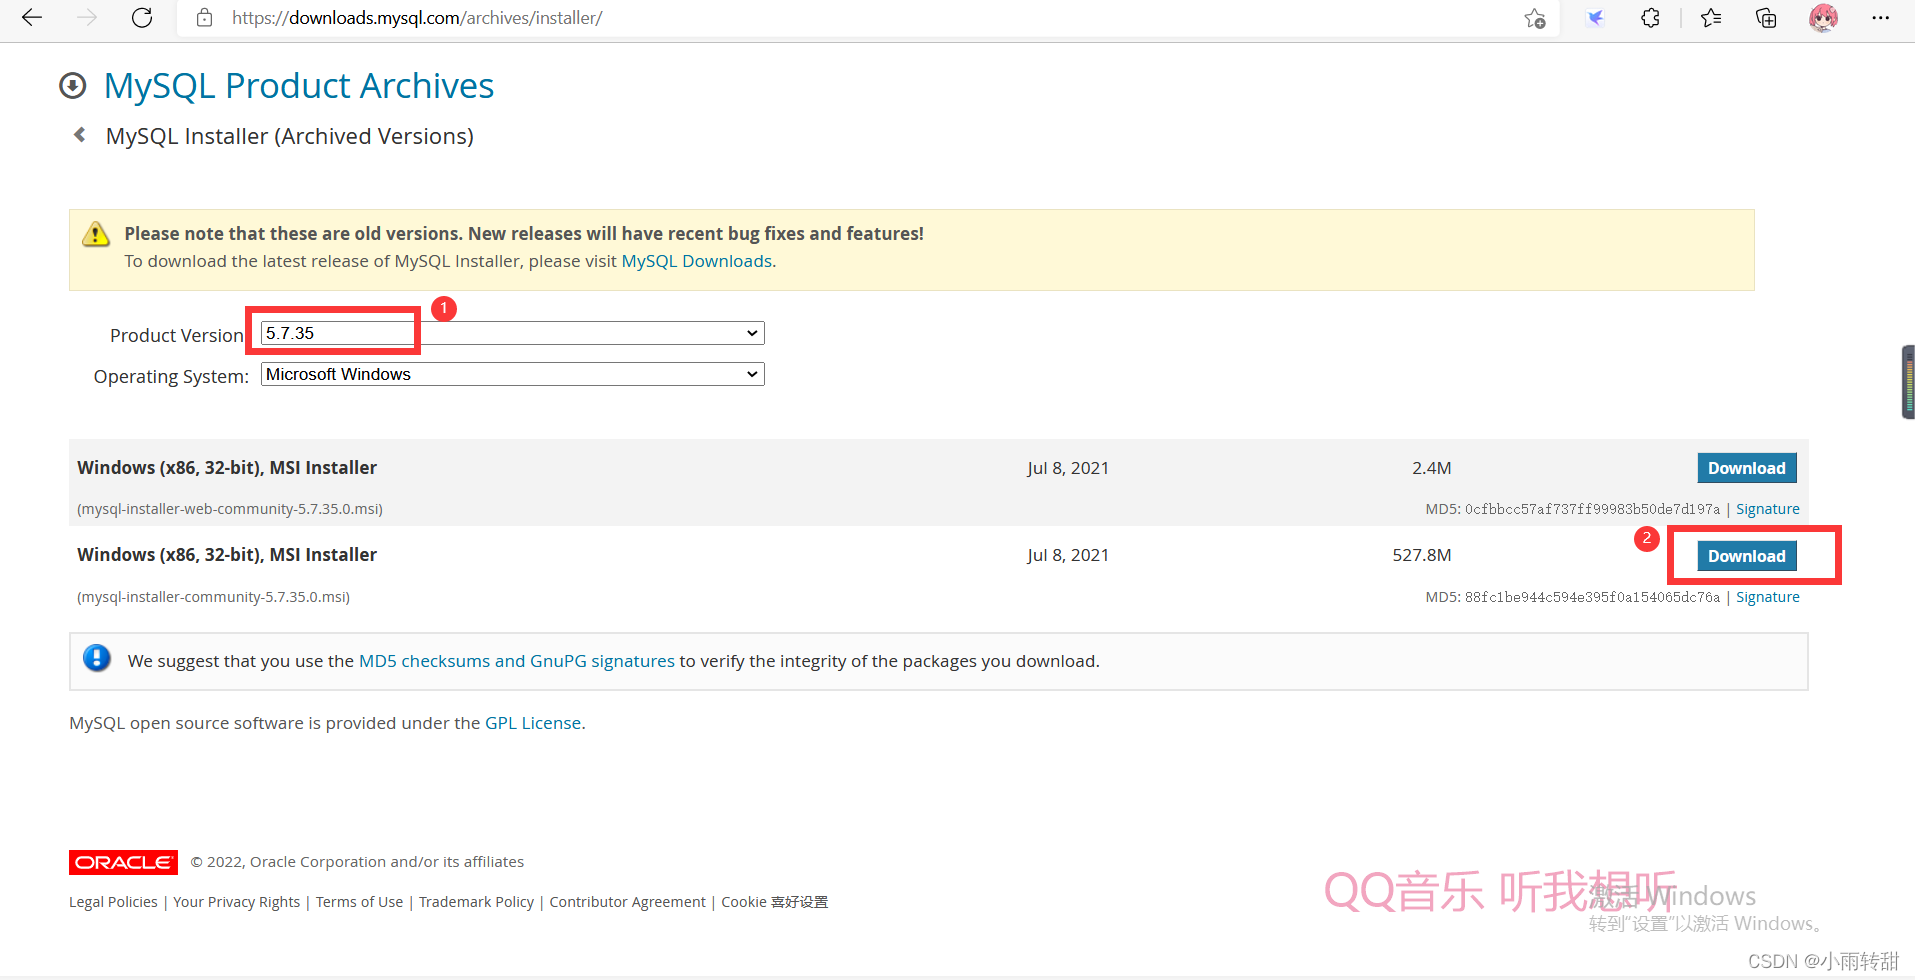Open the user profile avatar
This screenshot has width=1915, height=980.
coord(1823,18)
